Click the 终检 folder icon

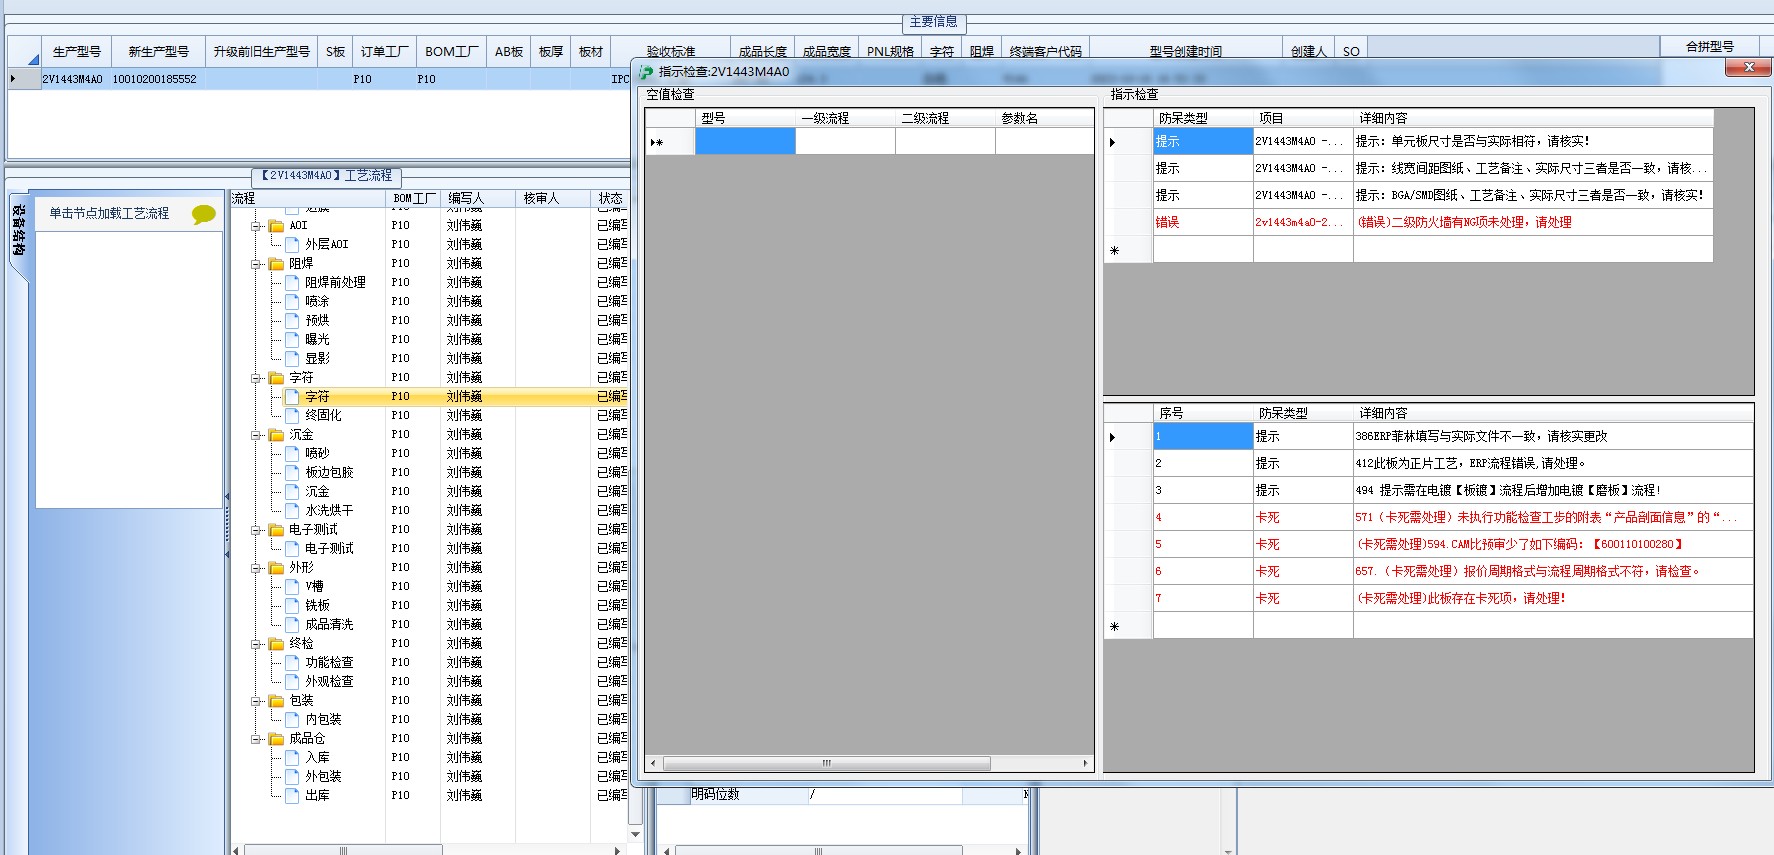(x=277, y=644)
